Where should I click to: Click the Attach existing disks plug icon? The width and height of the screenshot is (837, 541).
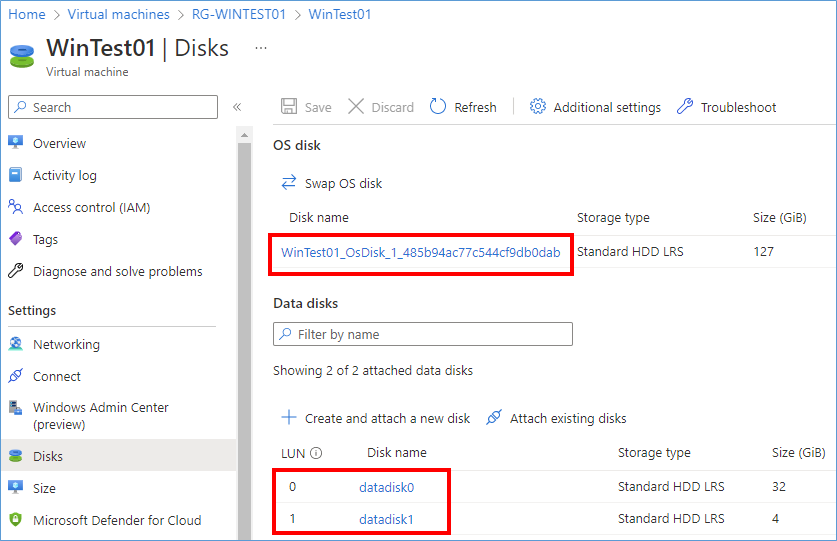point(494,417)
